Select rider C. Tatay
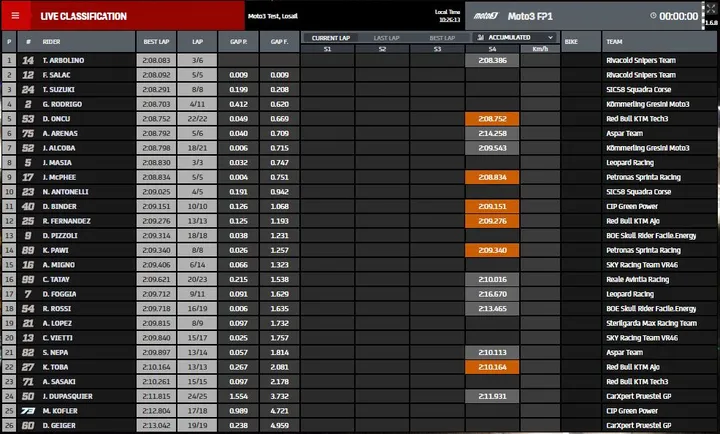This screenshot has width=720, height=434. [56, 280]
